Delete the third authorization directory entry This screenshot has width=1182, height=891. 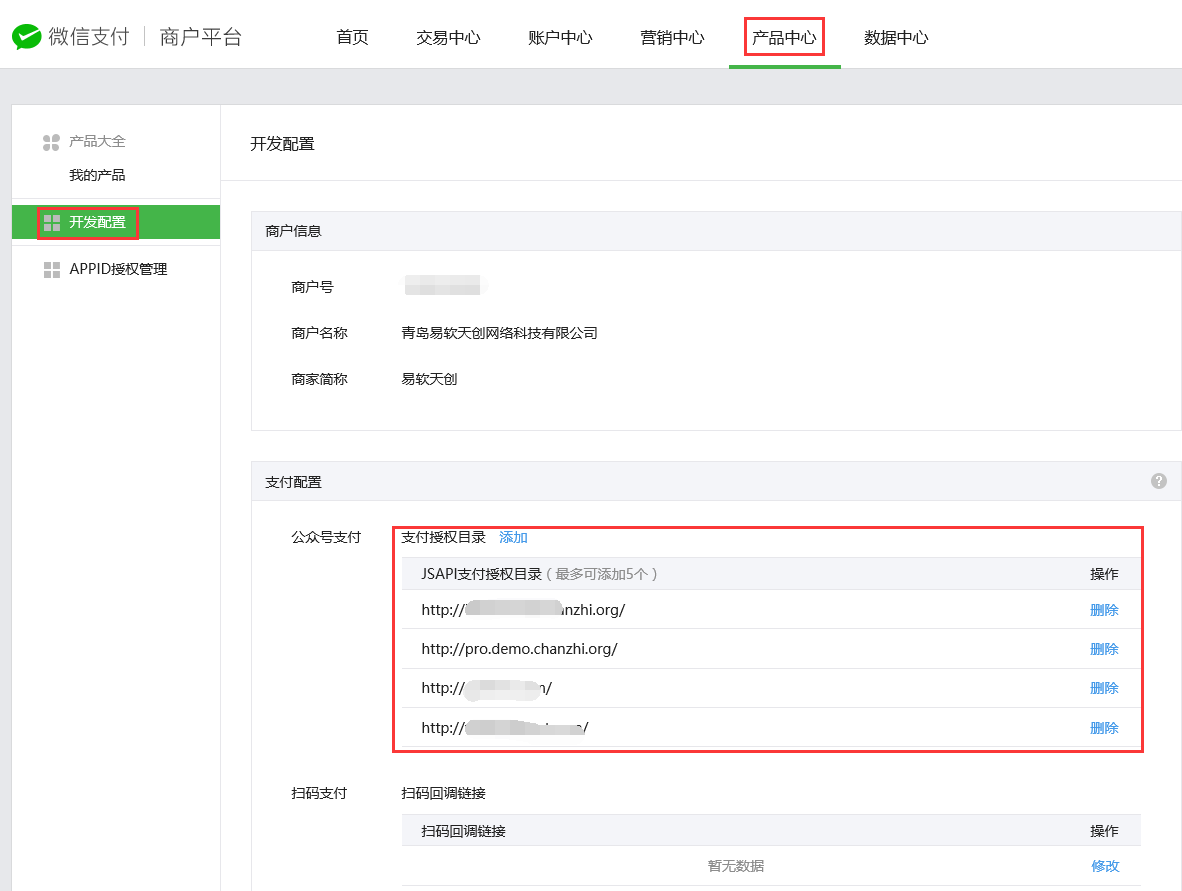point(1104,688)
